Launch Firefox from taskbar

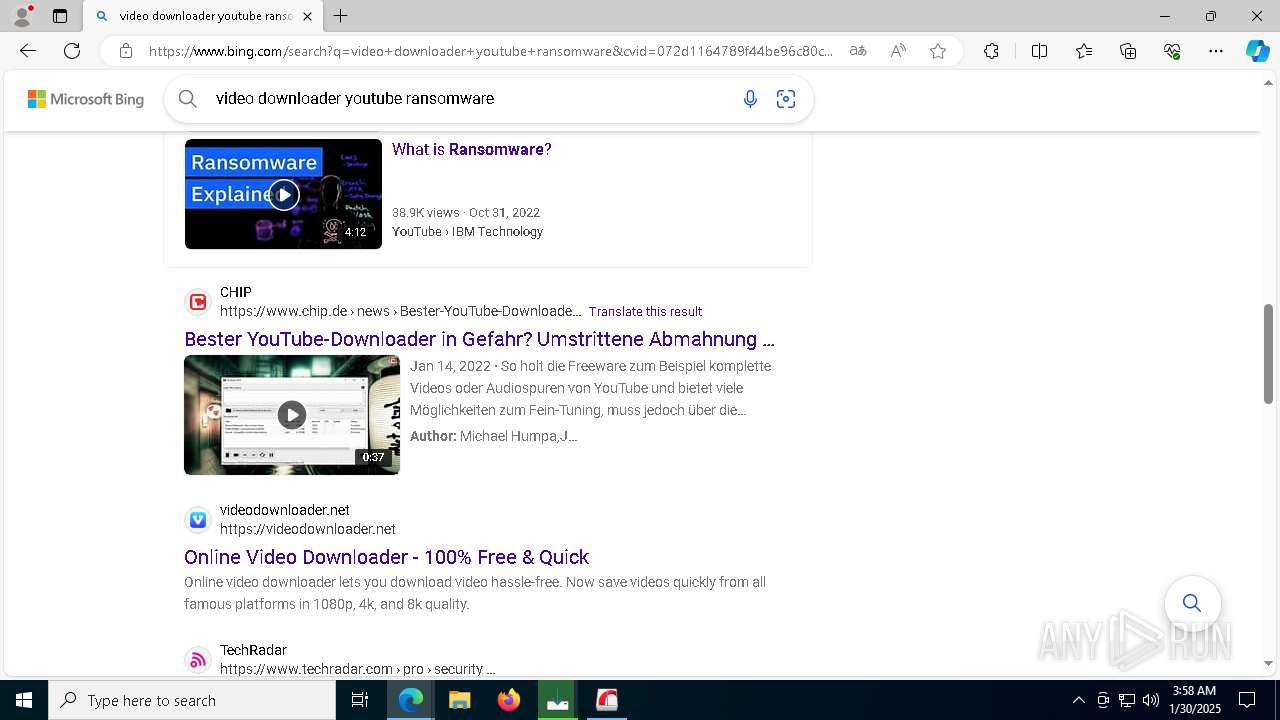tap(509, 700)
